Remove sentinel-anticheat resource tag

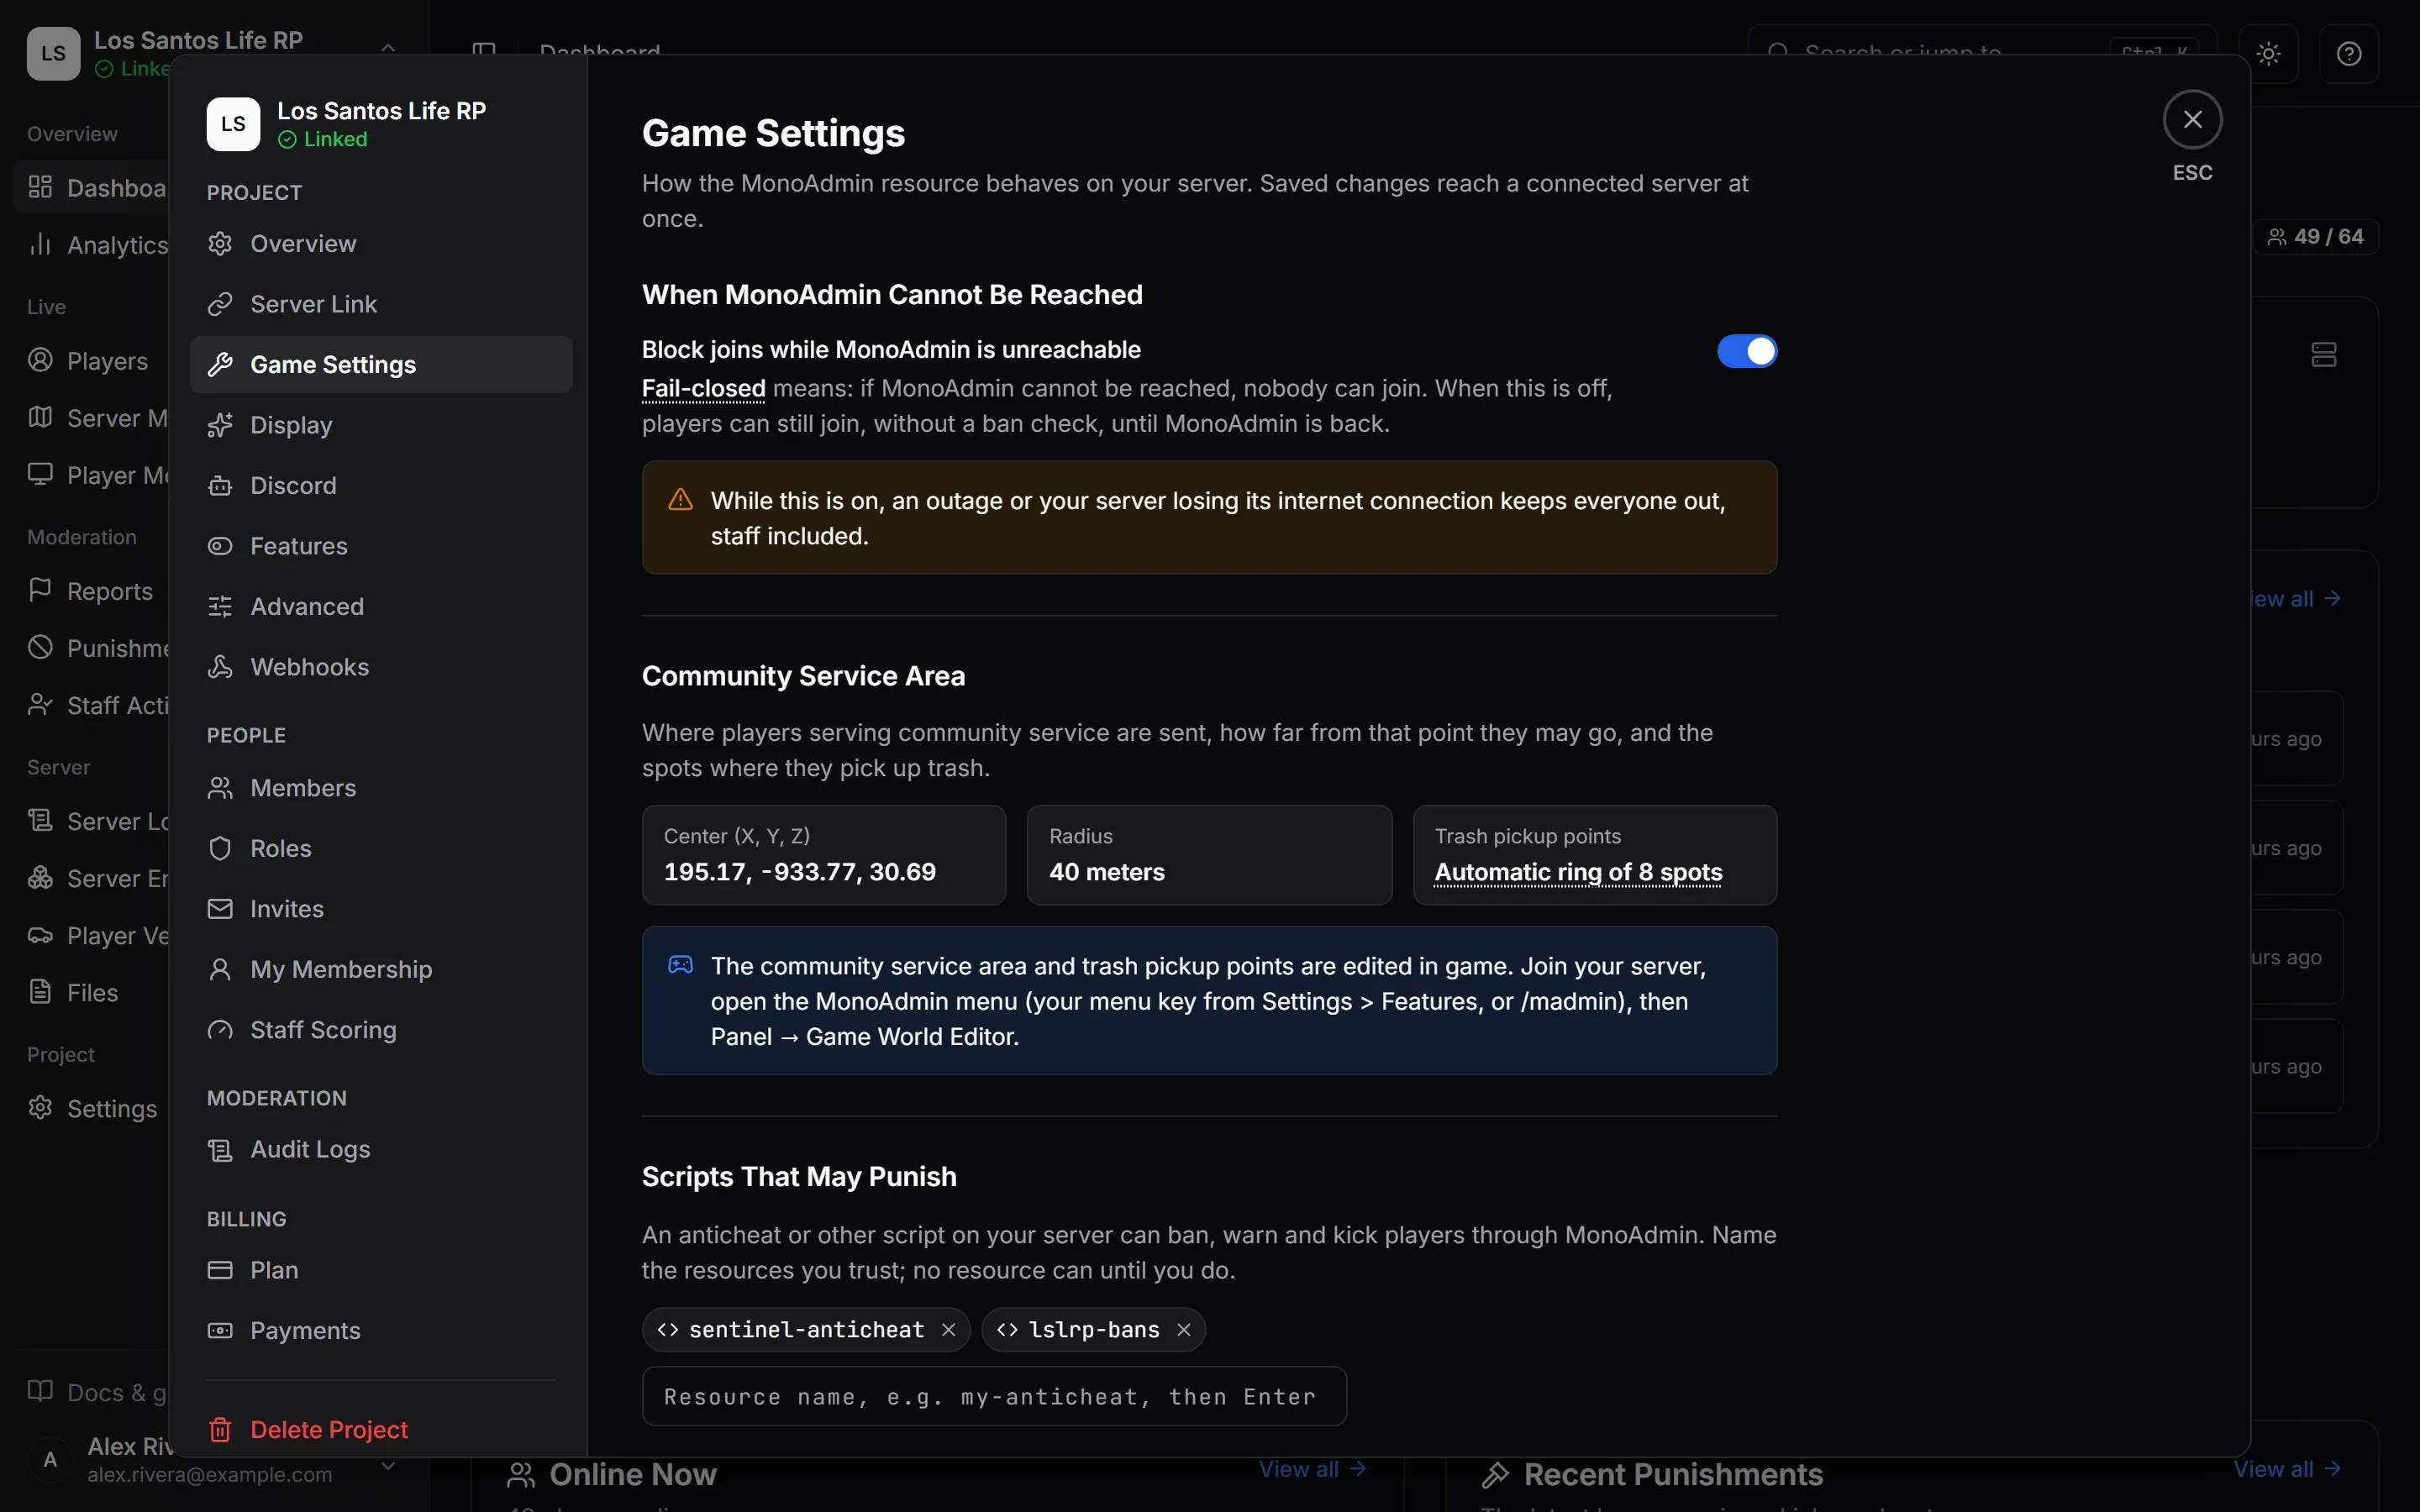948,1329
